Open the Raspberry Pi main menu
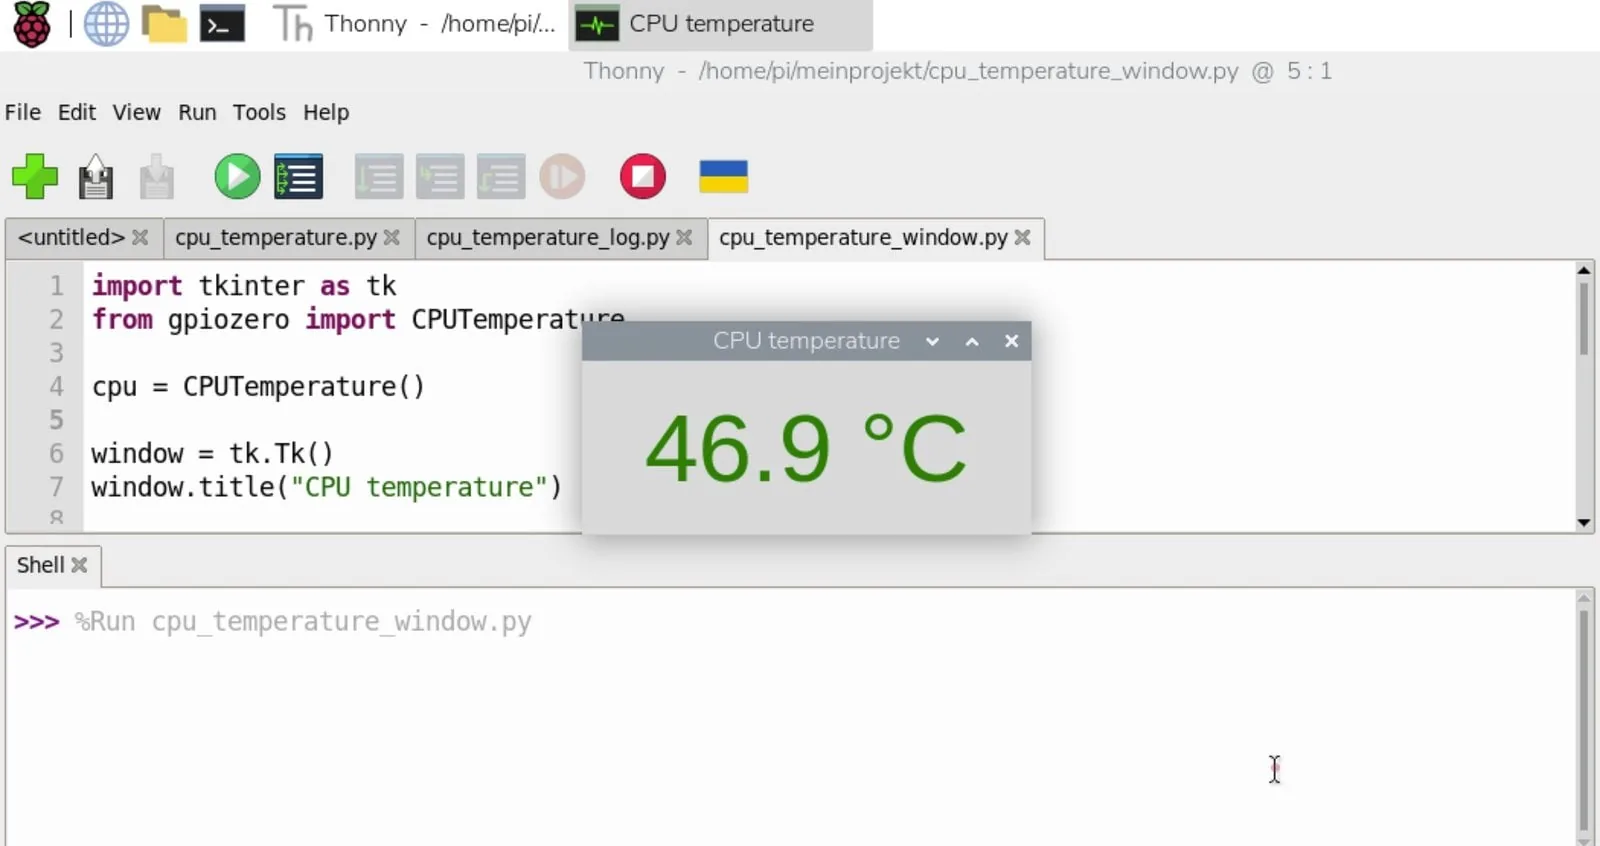 point(31,24)
